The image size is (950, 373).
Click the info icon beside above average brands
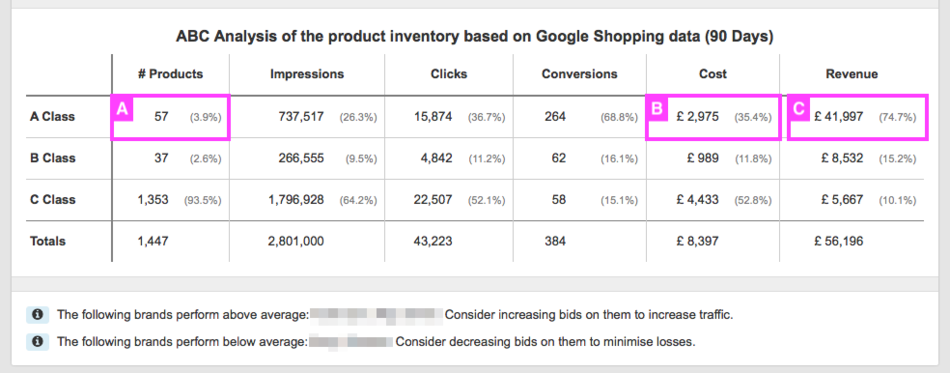[38, 315]
